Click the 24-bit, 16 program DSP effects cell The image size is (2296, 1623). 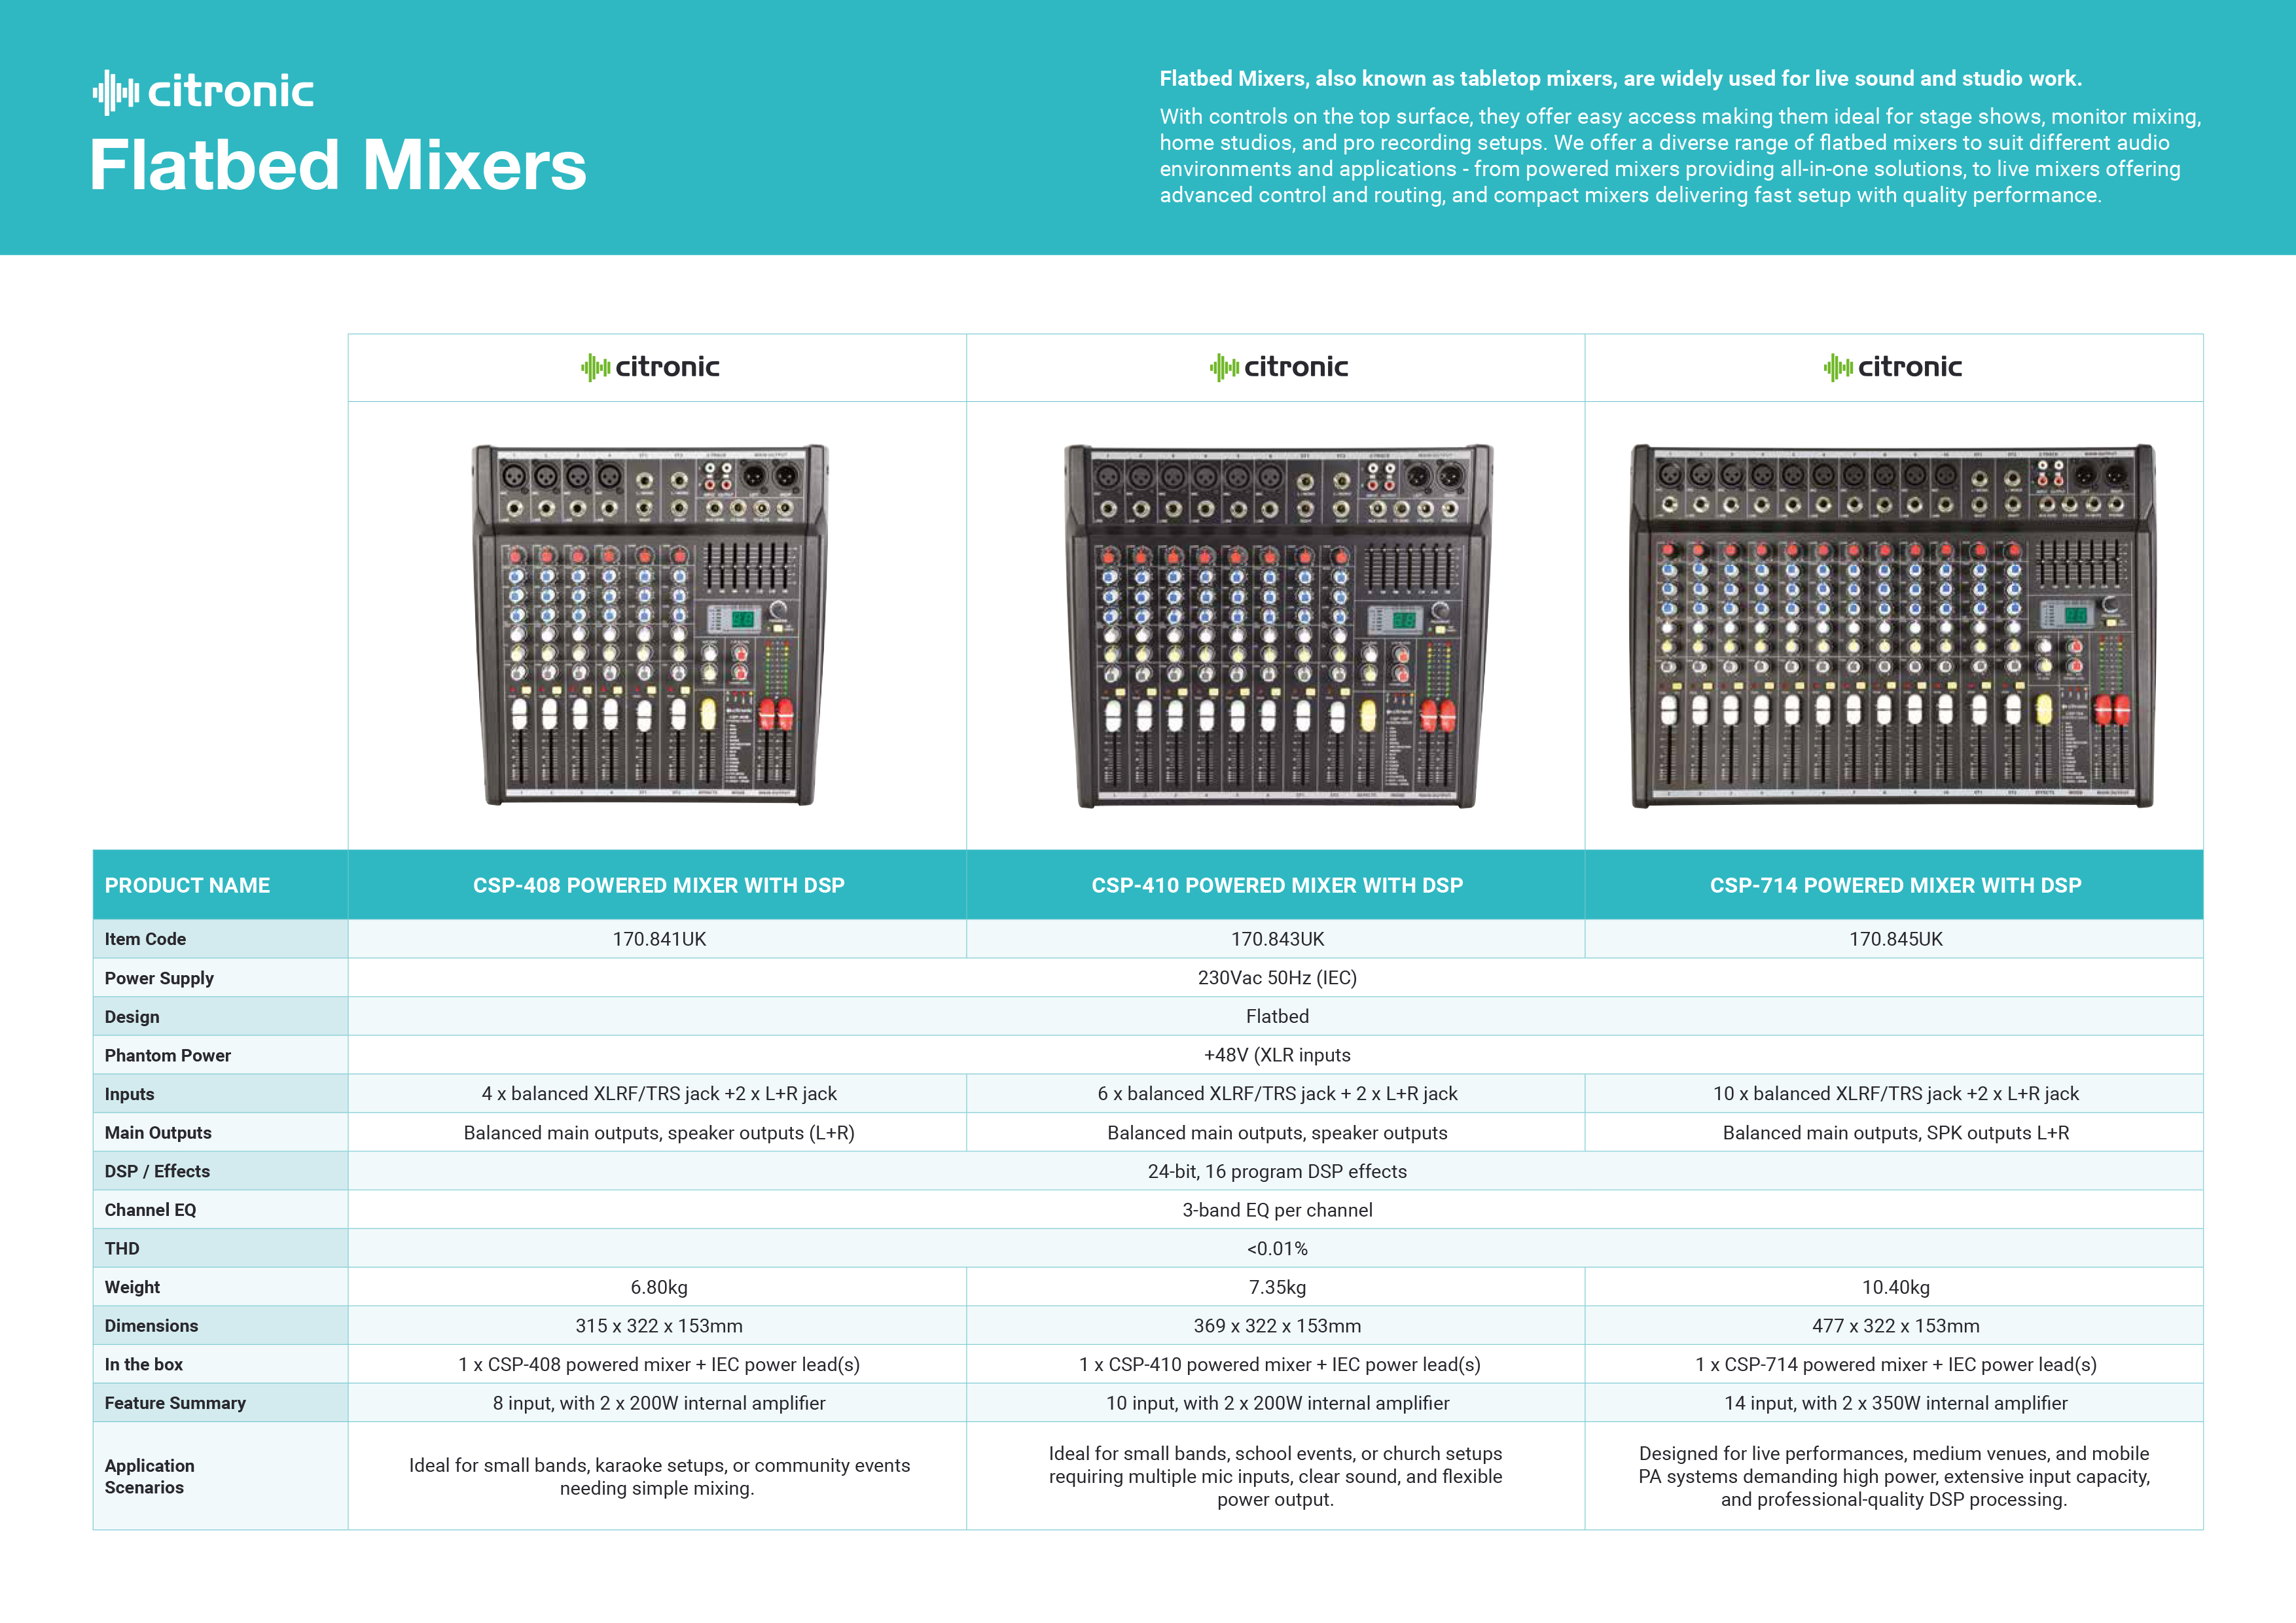pos(1277,1171)
